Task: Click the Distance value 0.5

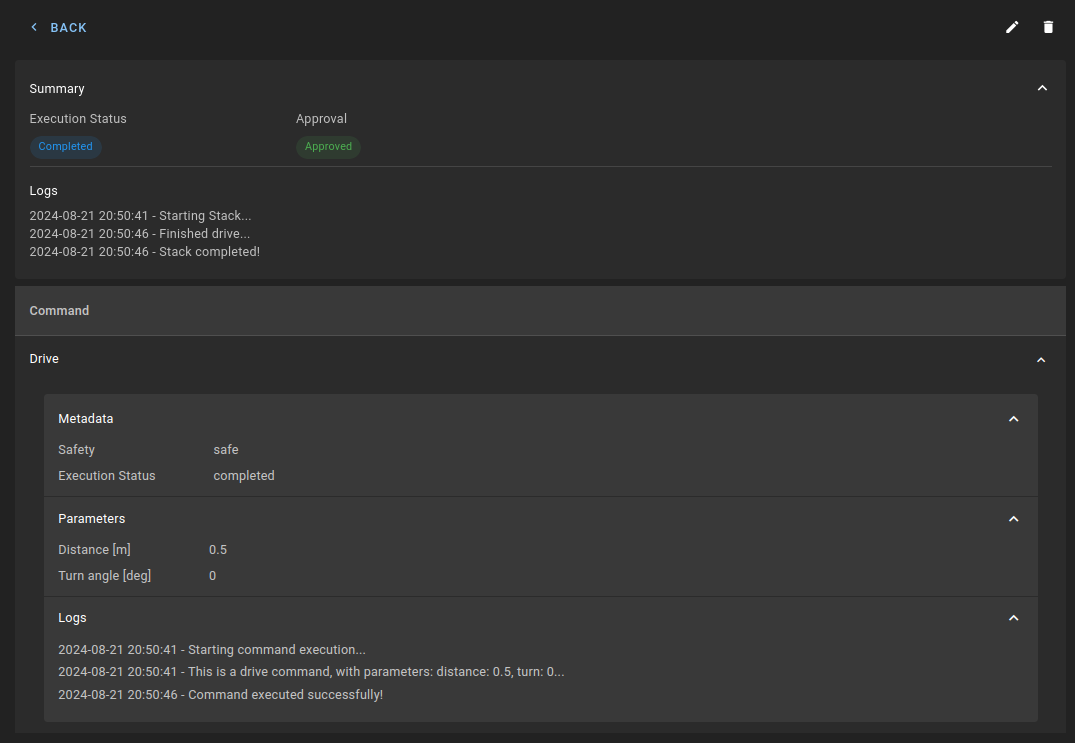Action: [x=218, y=550]
